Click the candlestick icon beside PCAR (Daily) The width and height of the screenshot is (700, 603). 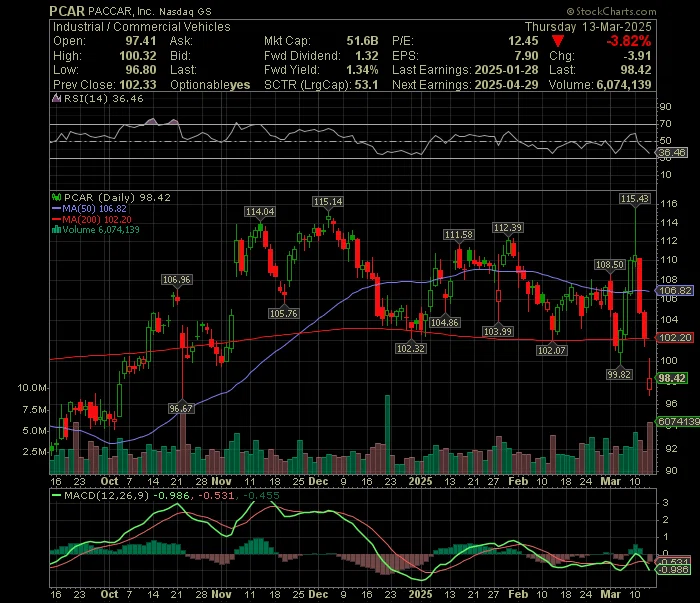[57, 197]
